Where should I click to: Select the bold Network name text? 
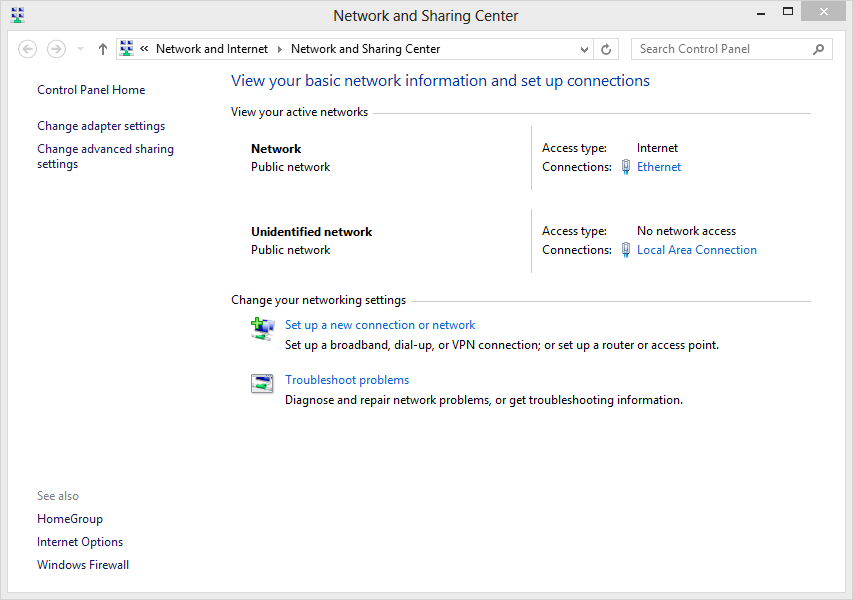[276, 149]
